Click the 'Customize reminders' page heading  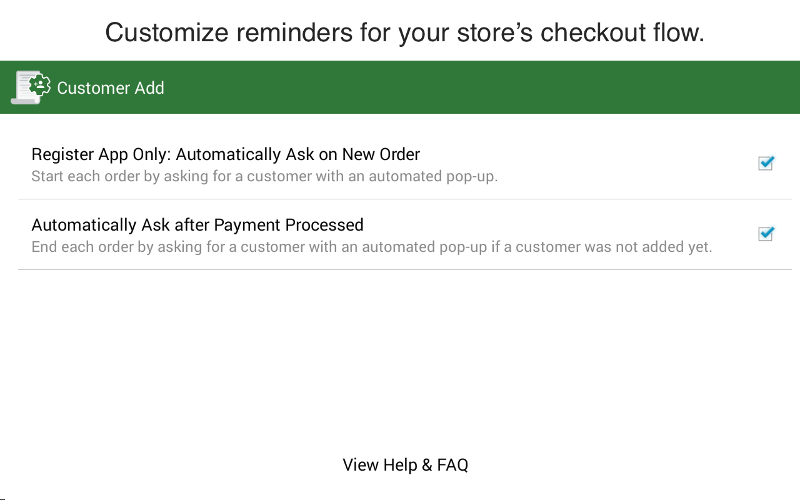[405, 33]
